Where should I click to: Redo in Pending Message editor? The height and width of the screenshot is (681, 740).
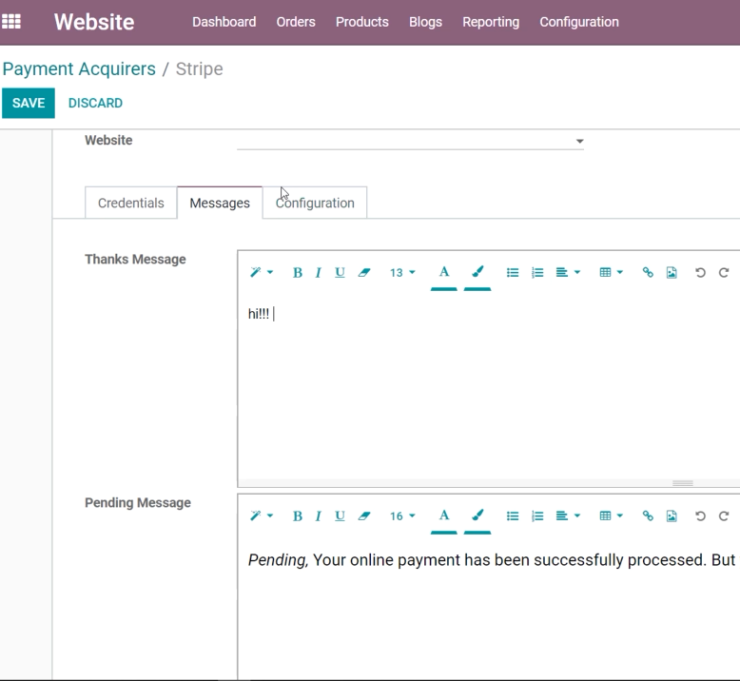click(x=723, y=516)
